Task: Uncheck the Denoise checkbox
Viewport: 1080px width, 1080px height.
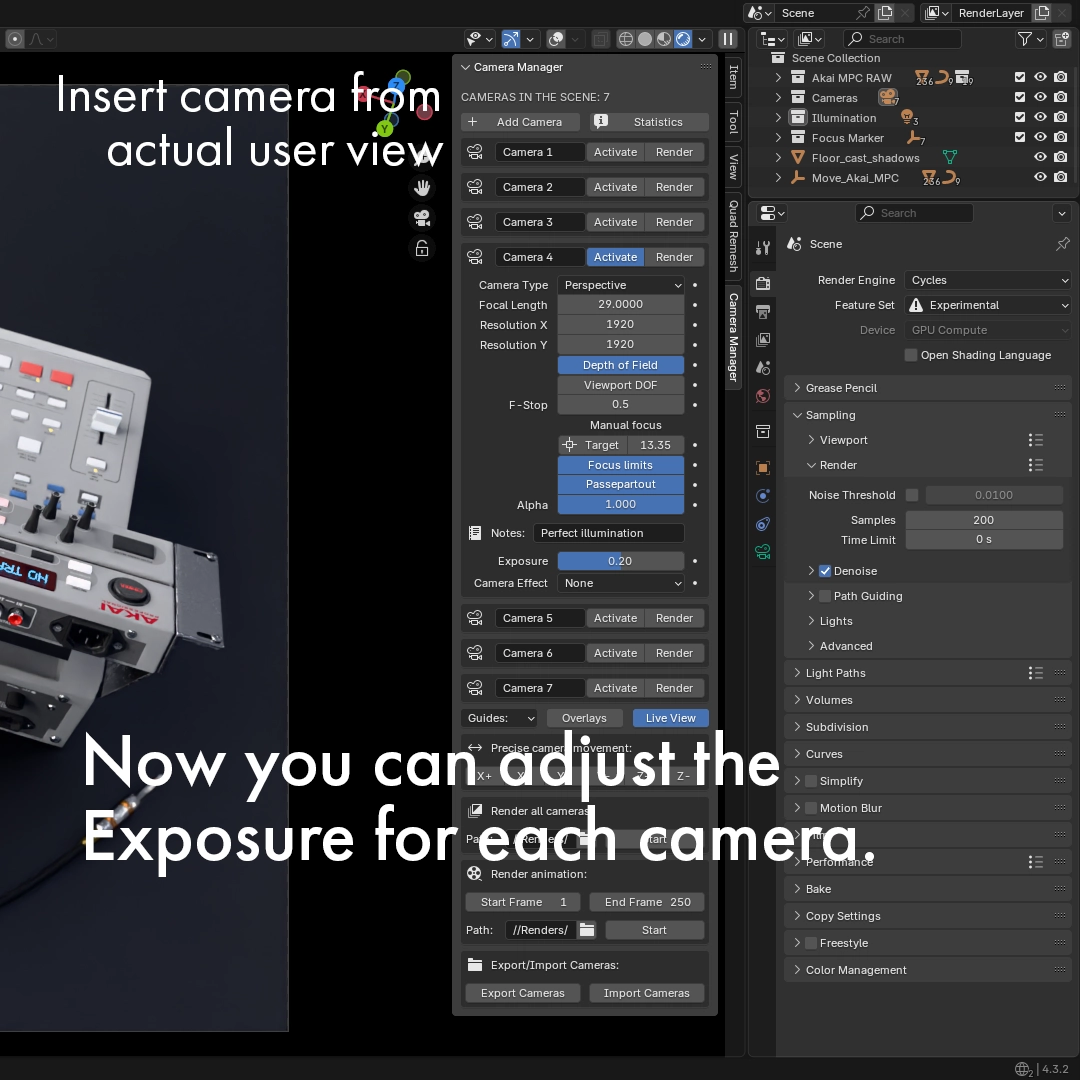Action: coord(824,571)
